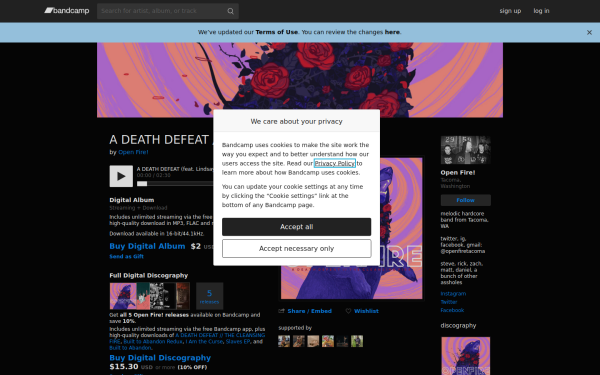The height and width of the screenshot is (375, 600).
Task: Open the band's Twitter link
Action: click(x=448, y=302)
